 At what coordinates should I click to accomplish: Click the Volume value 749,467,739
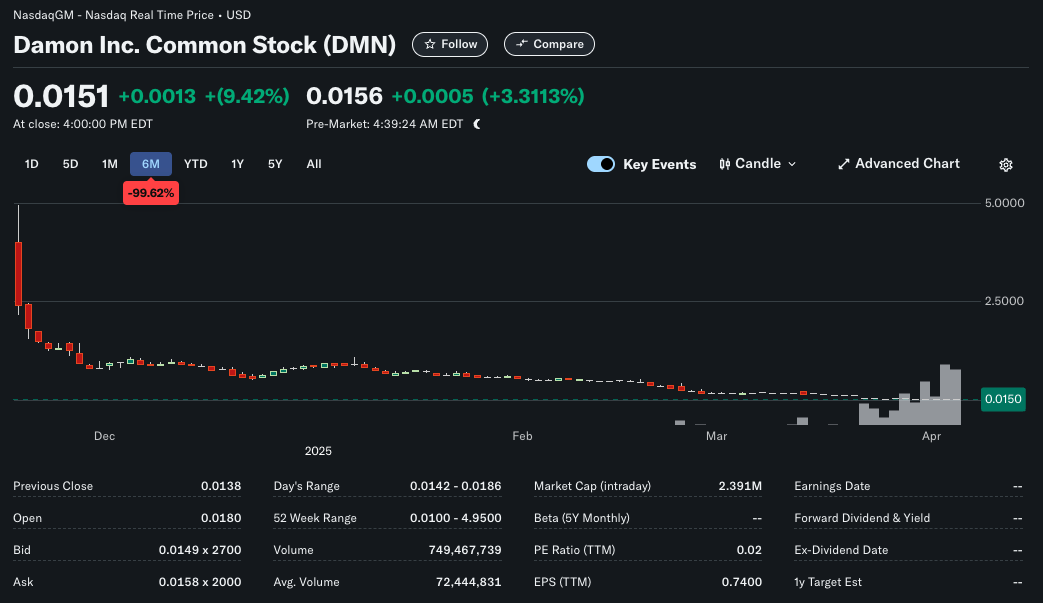[x=465, y=550]
